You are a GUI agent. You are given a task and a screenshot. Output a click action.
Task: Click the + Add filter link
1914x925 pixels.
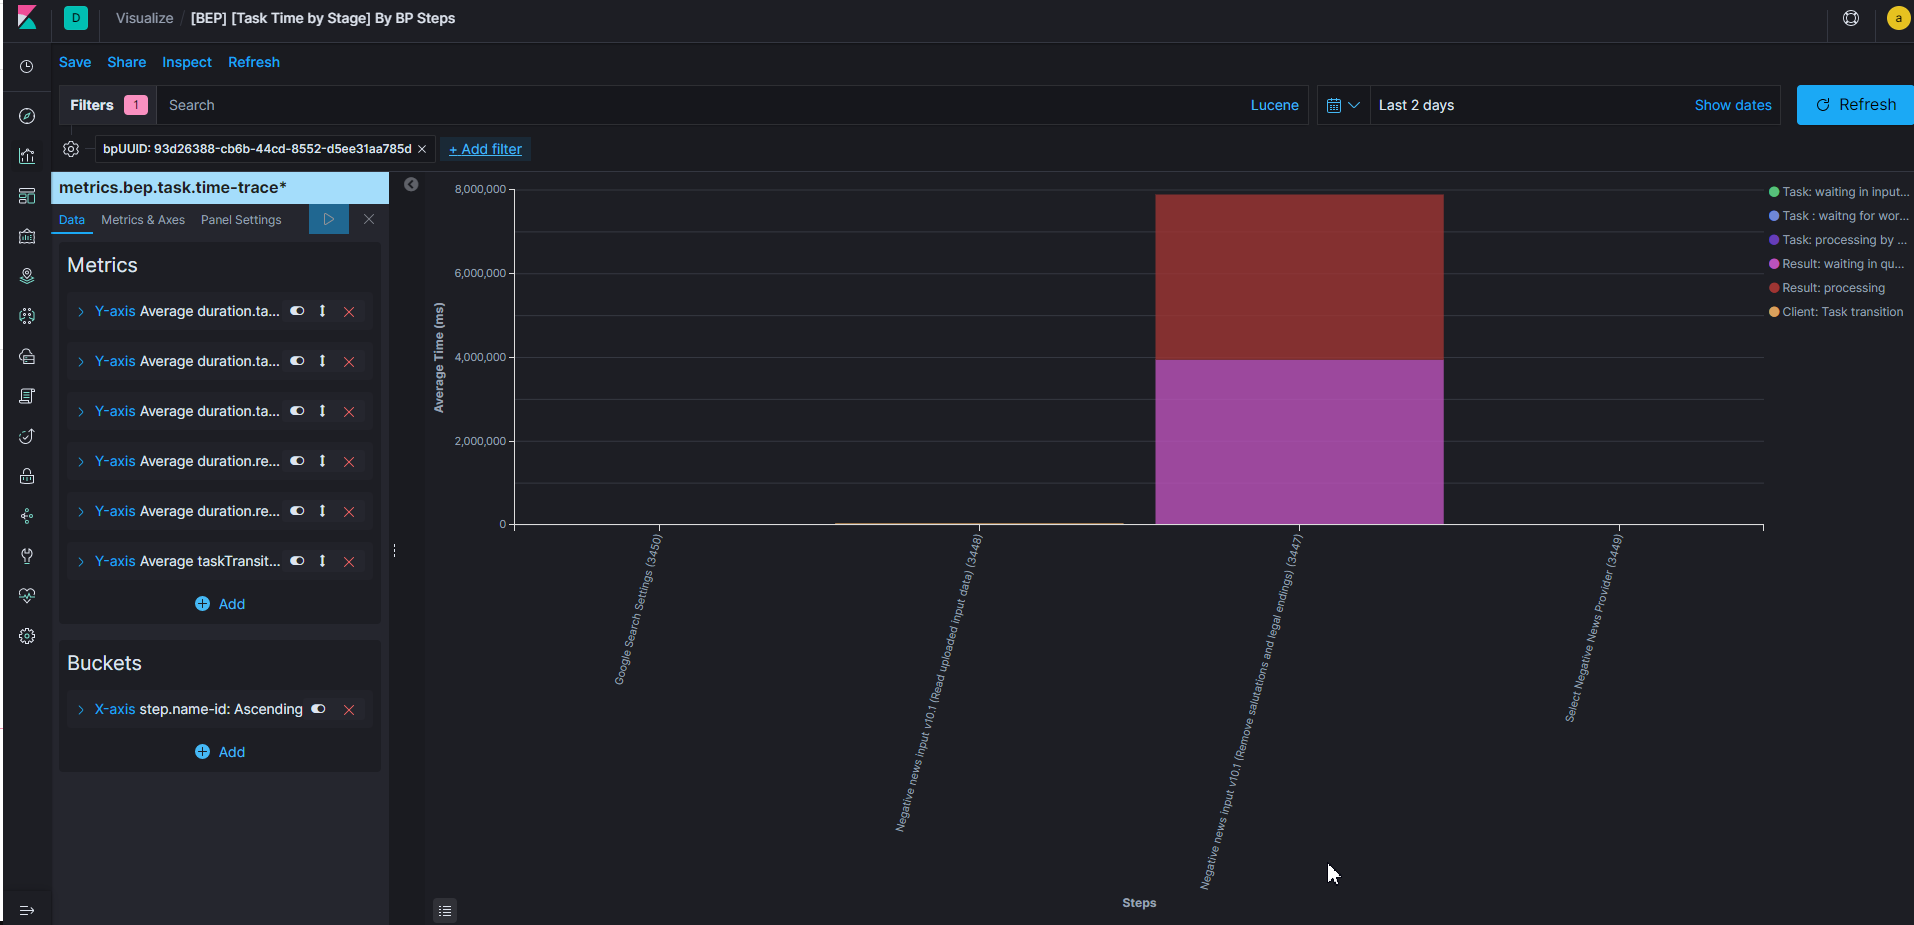[x=485, y=149]
